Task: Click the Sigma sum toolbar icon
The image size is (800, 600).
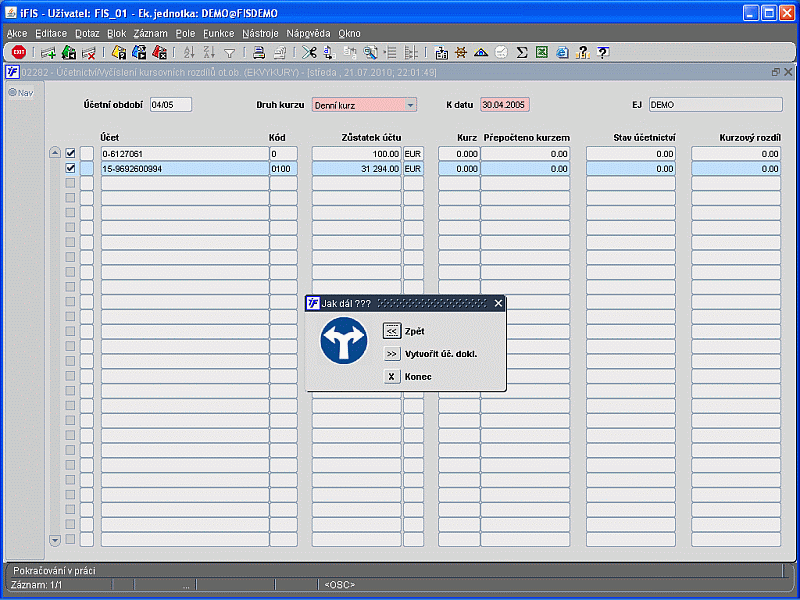Action: coord(521,53)
